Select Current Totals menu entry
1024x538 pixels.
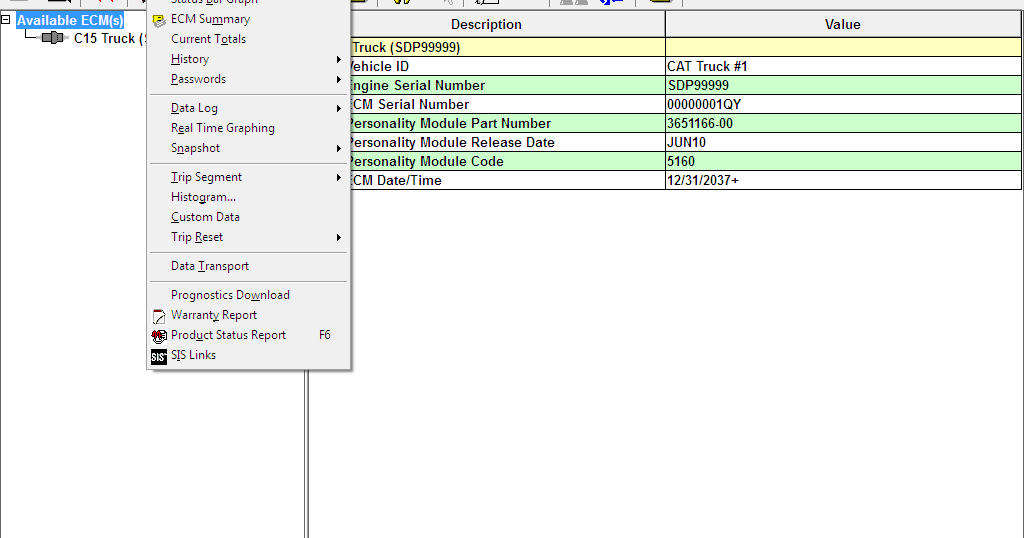[208, 39]
